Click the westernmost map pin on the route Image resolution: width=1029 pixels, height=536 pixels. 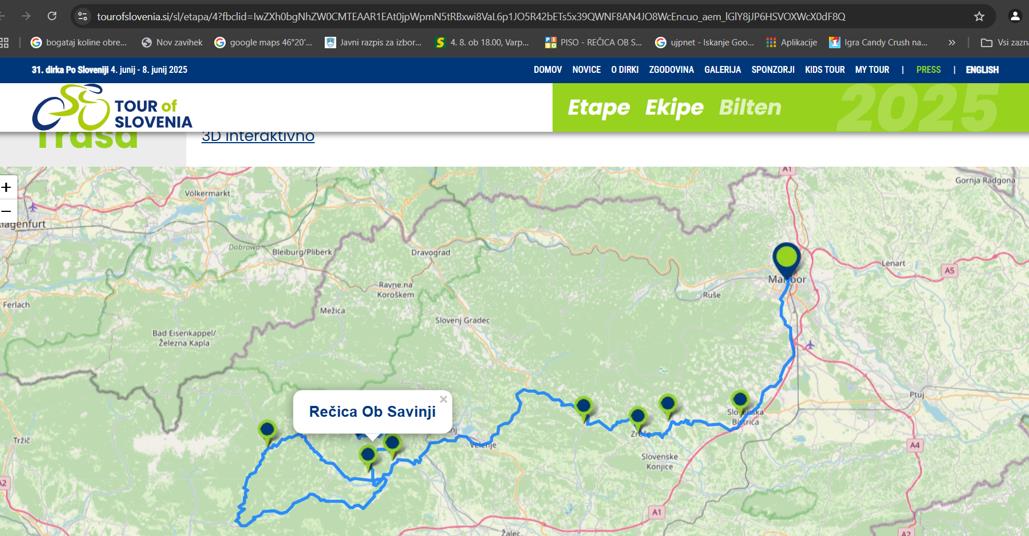pyautogui.click(x=267, y=430)
